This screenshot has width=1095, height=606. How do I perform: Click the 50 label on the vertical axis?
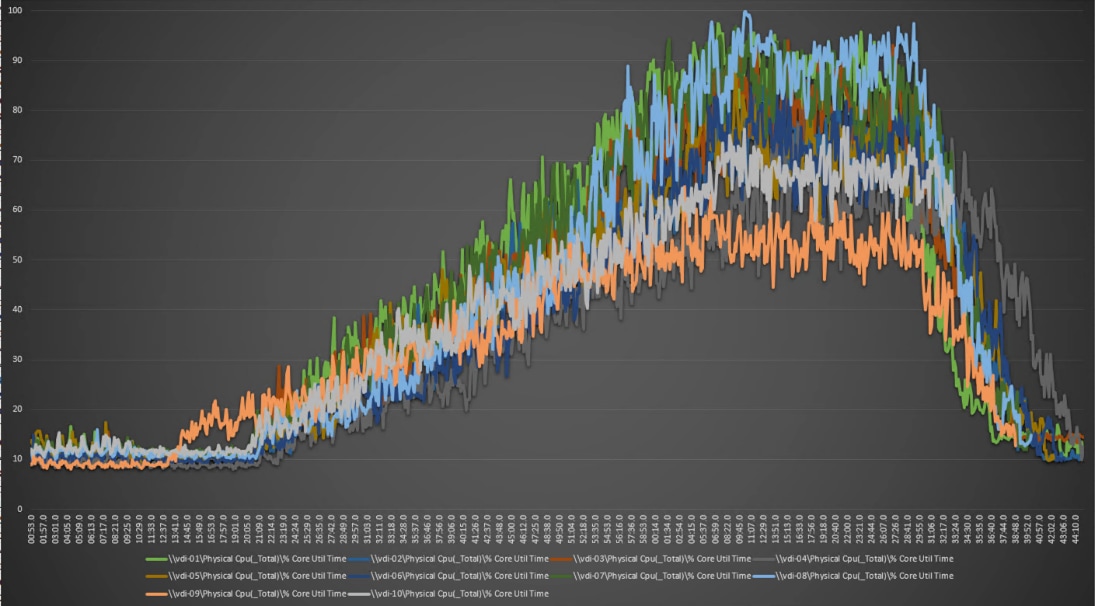coord(17,260)
